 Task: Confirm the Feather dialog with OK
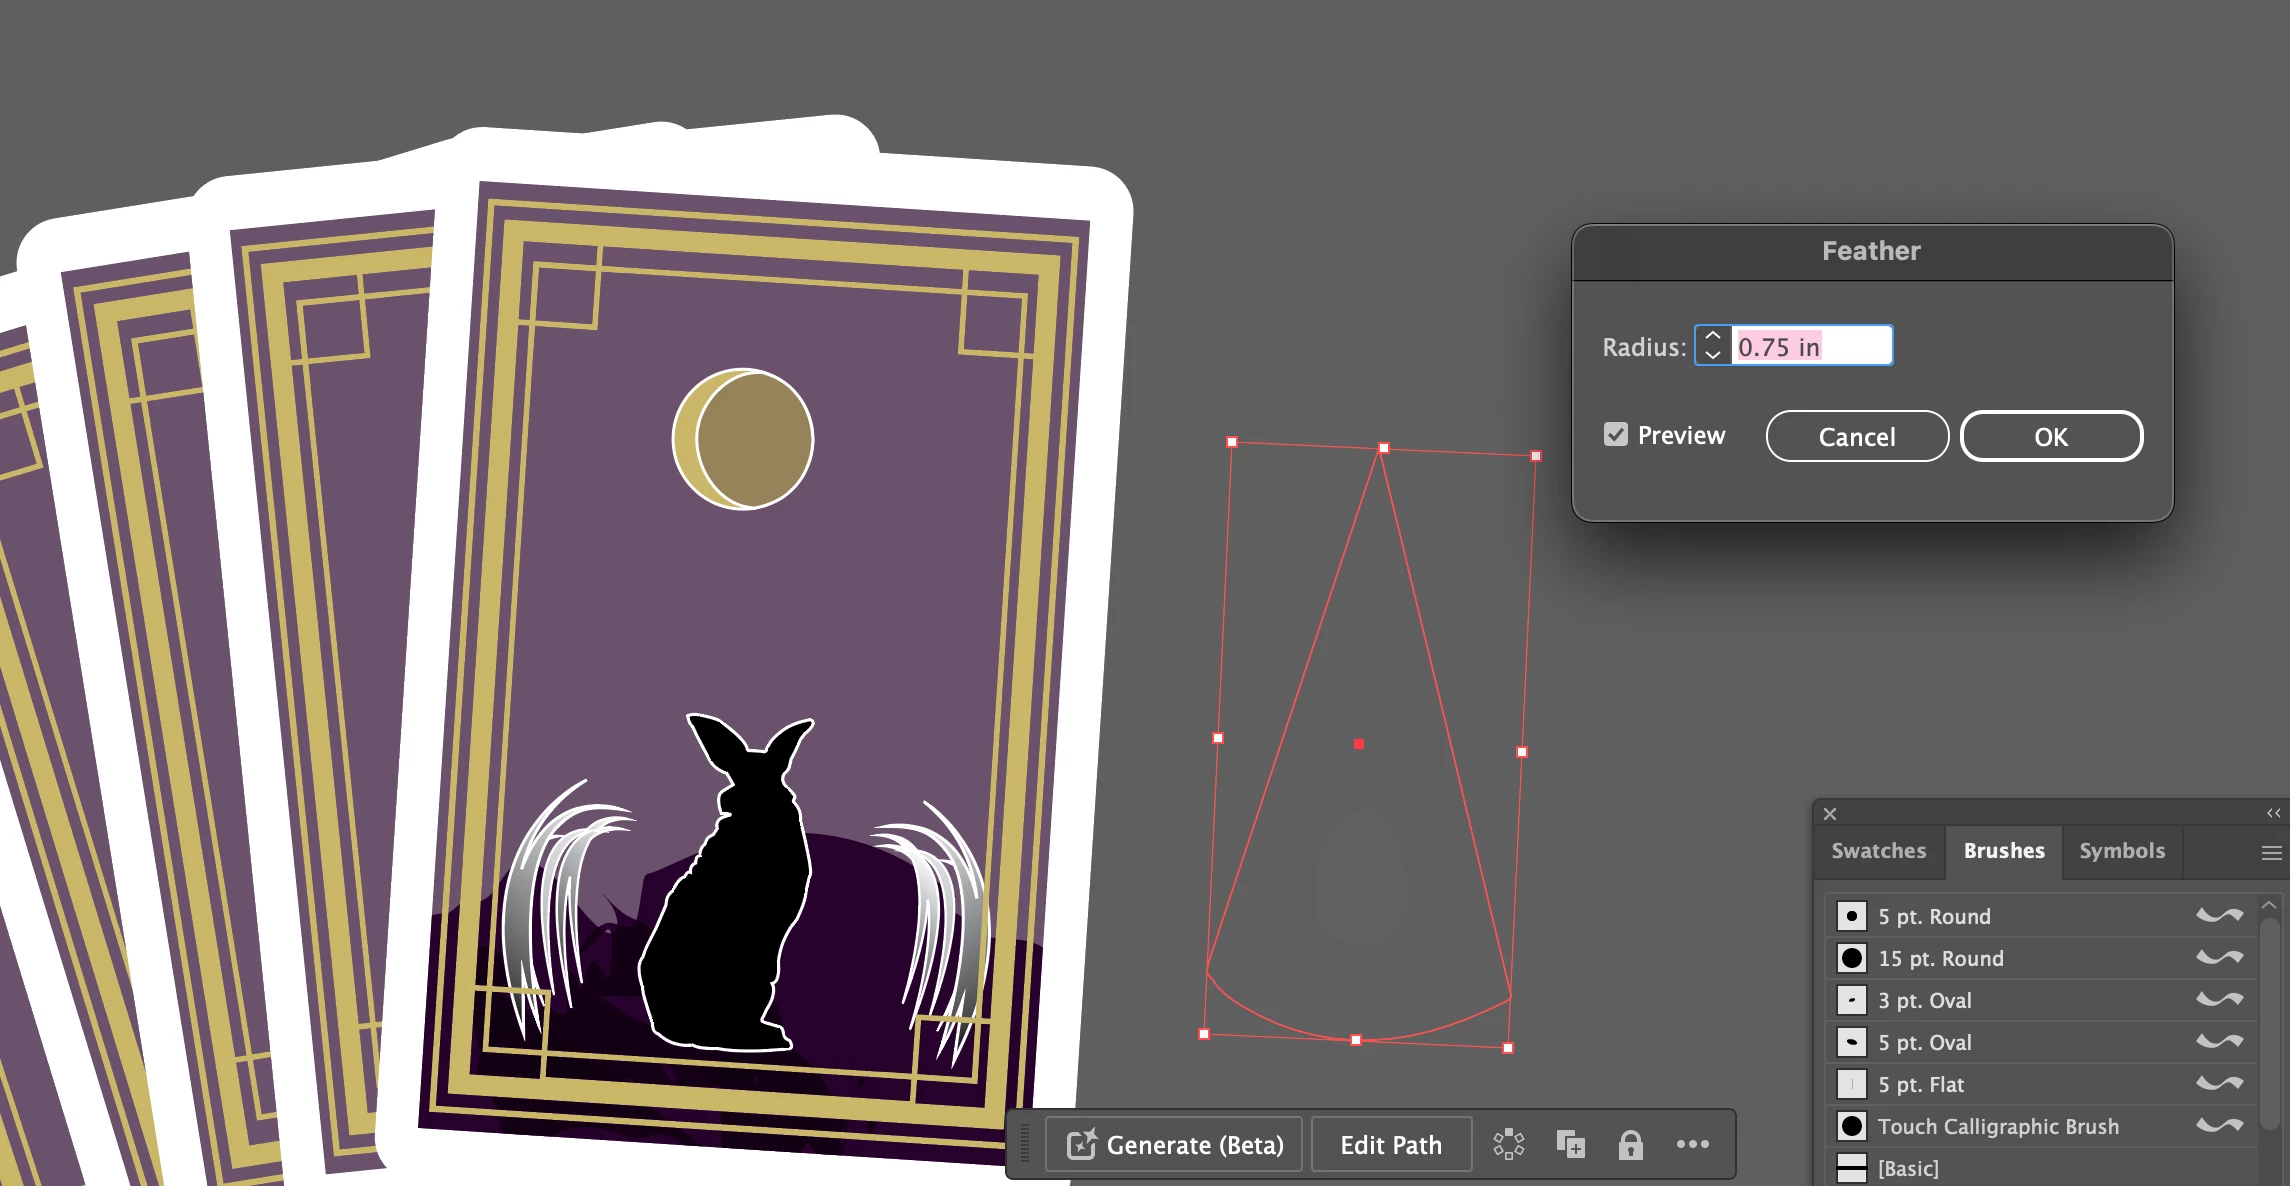(2050, 437)
